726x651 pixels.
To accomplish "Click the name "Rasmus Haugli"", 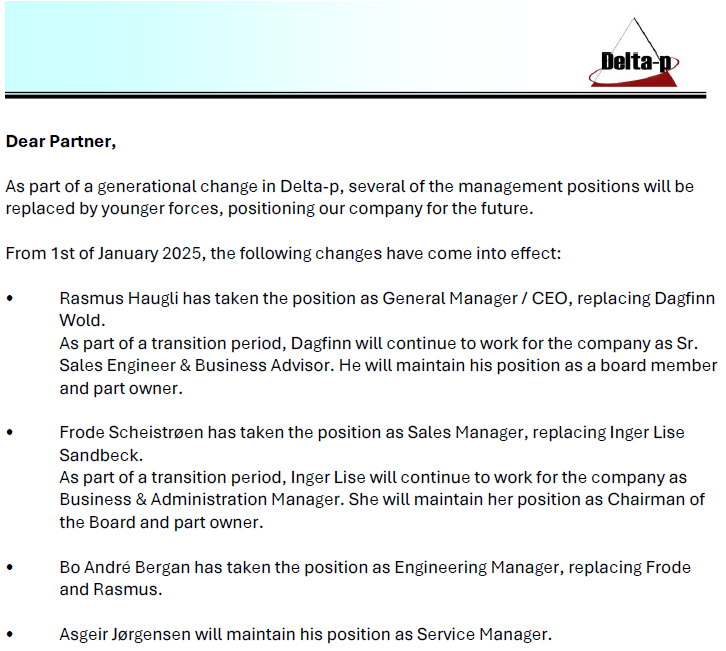I will [x=119, y=299].
